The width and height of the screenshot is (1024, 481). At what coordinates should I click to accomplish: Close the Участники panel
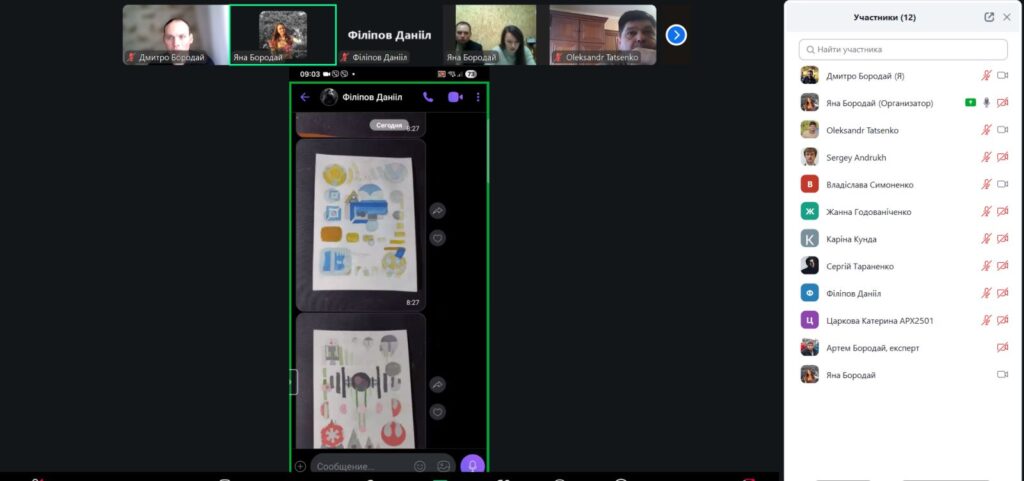pos(1007,17)
